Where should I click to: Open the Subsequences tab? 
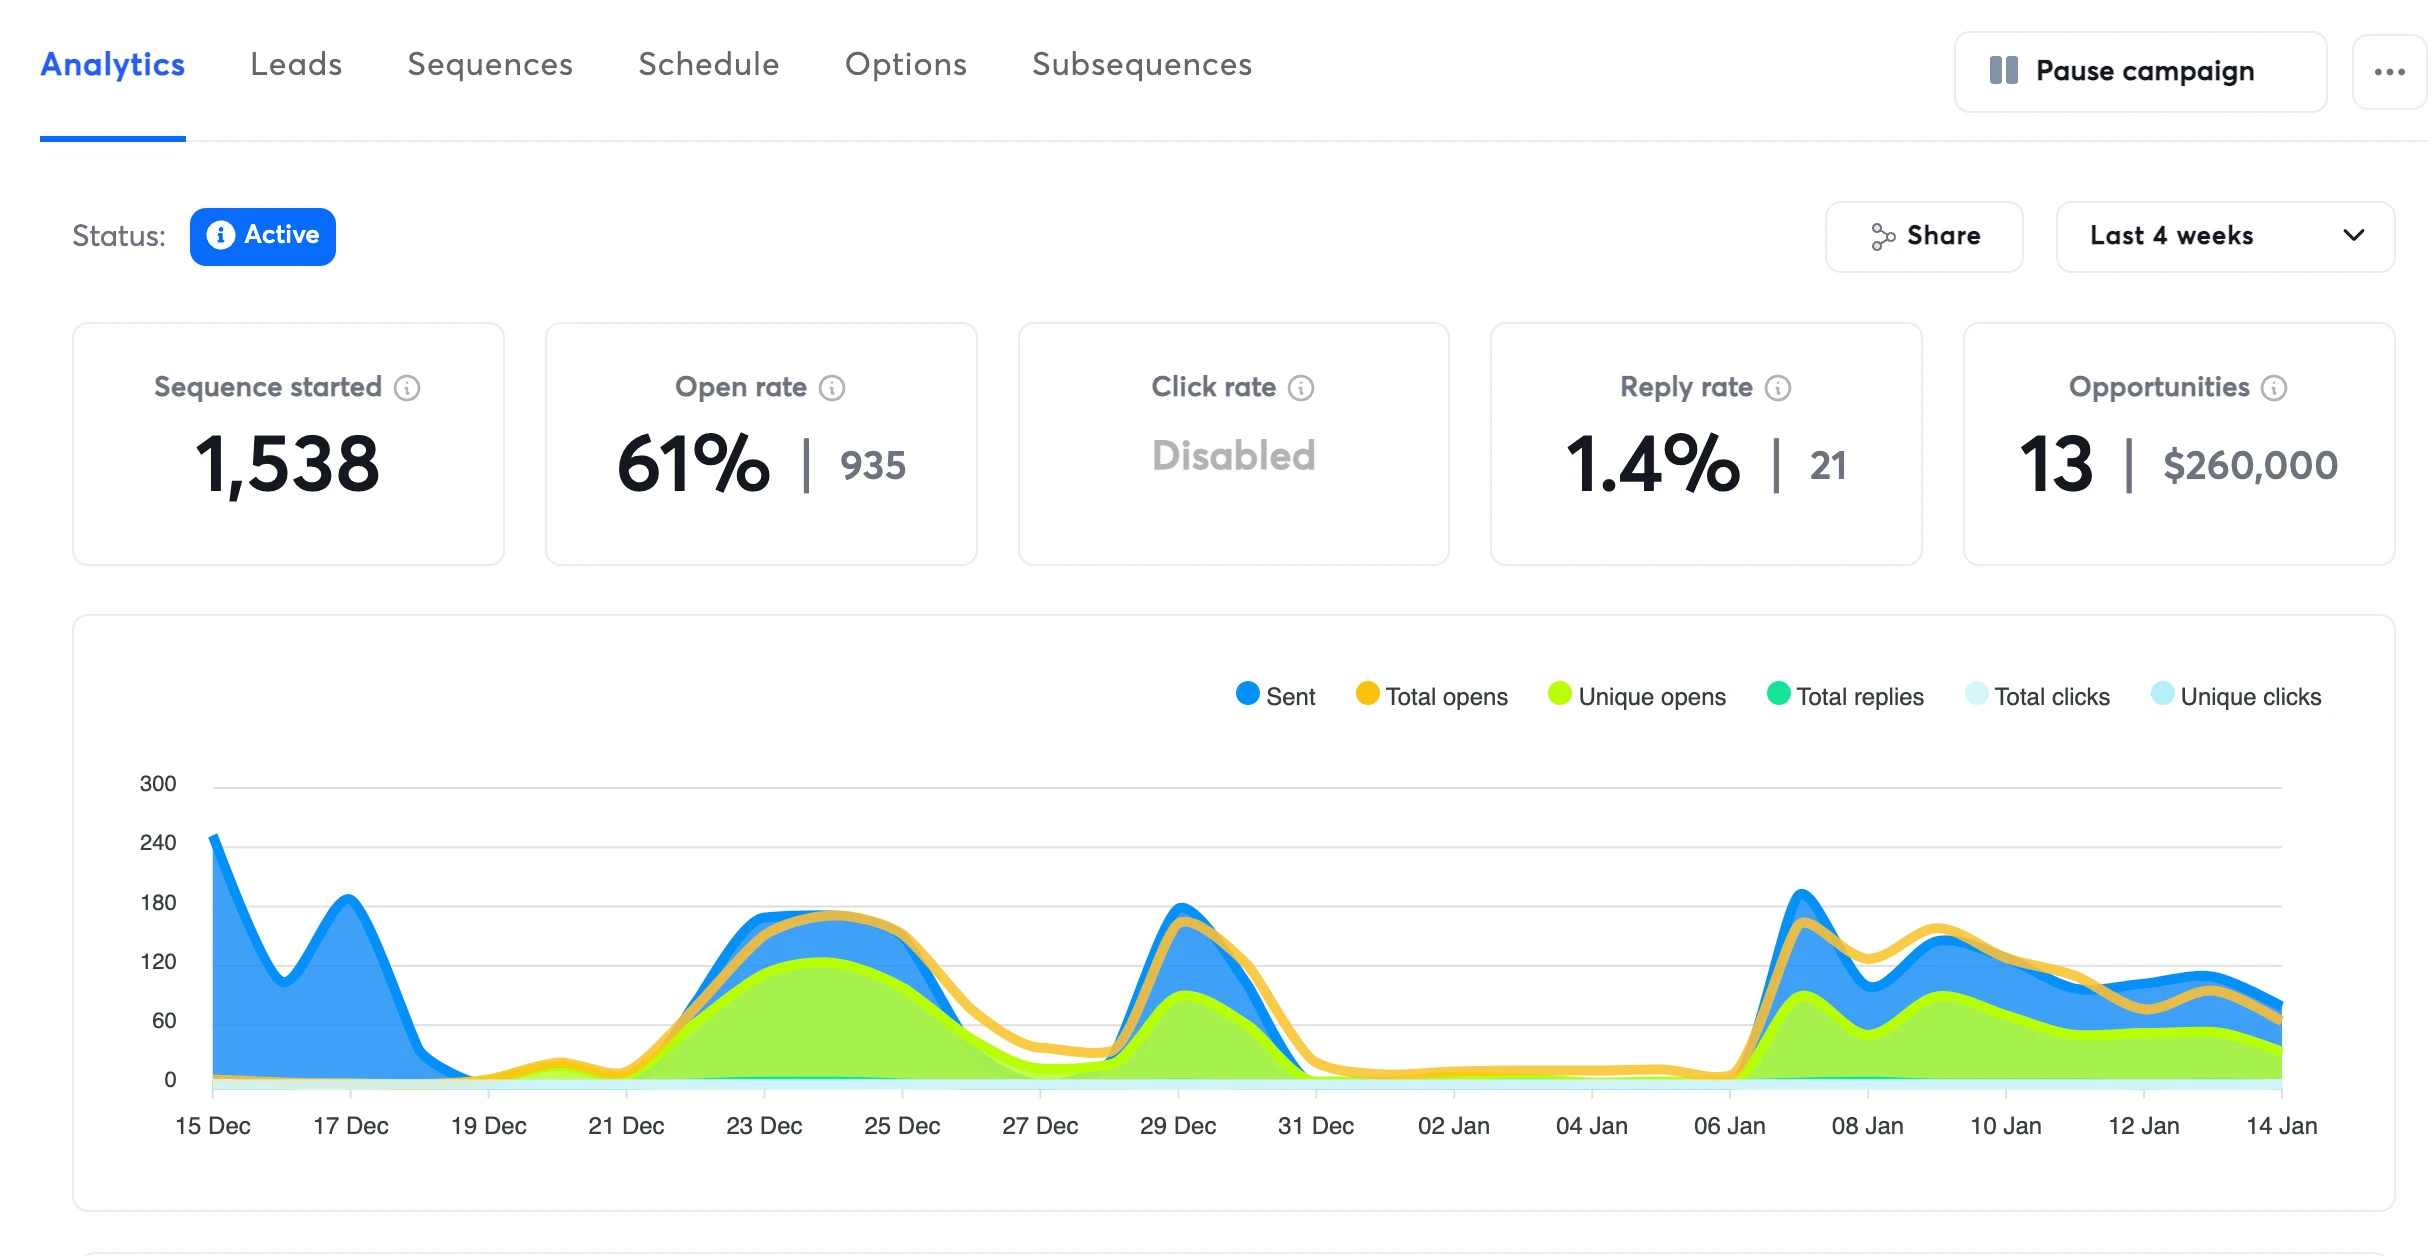[x=1141, y=65]
